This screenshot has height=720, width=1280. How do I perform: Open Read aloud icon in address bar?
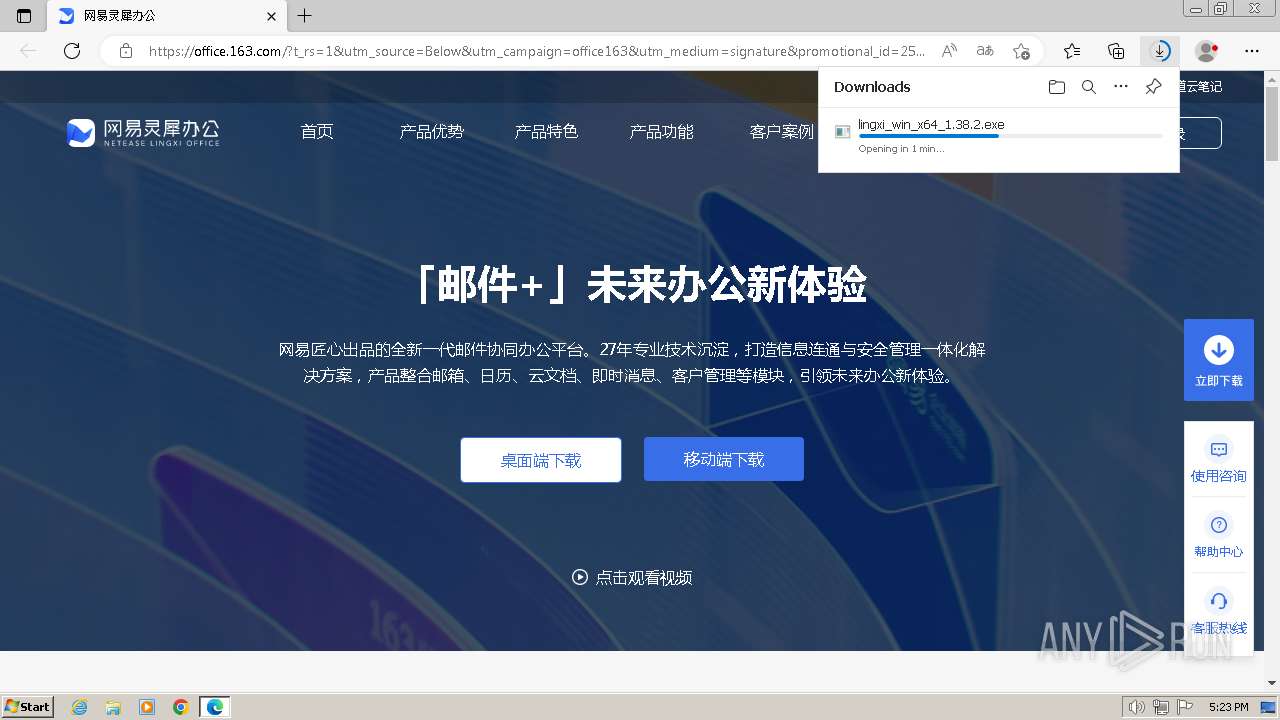tap(949, 51)
